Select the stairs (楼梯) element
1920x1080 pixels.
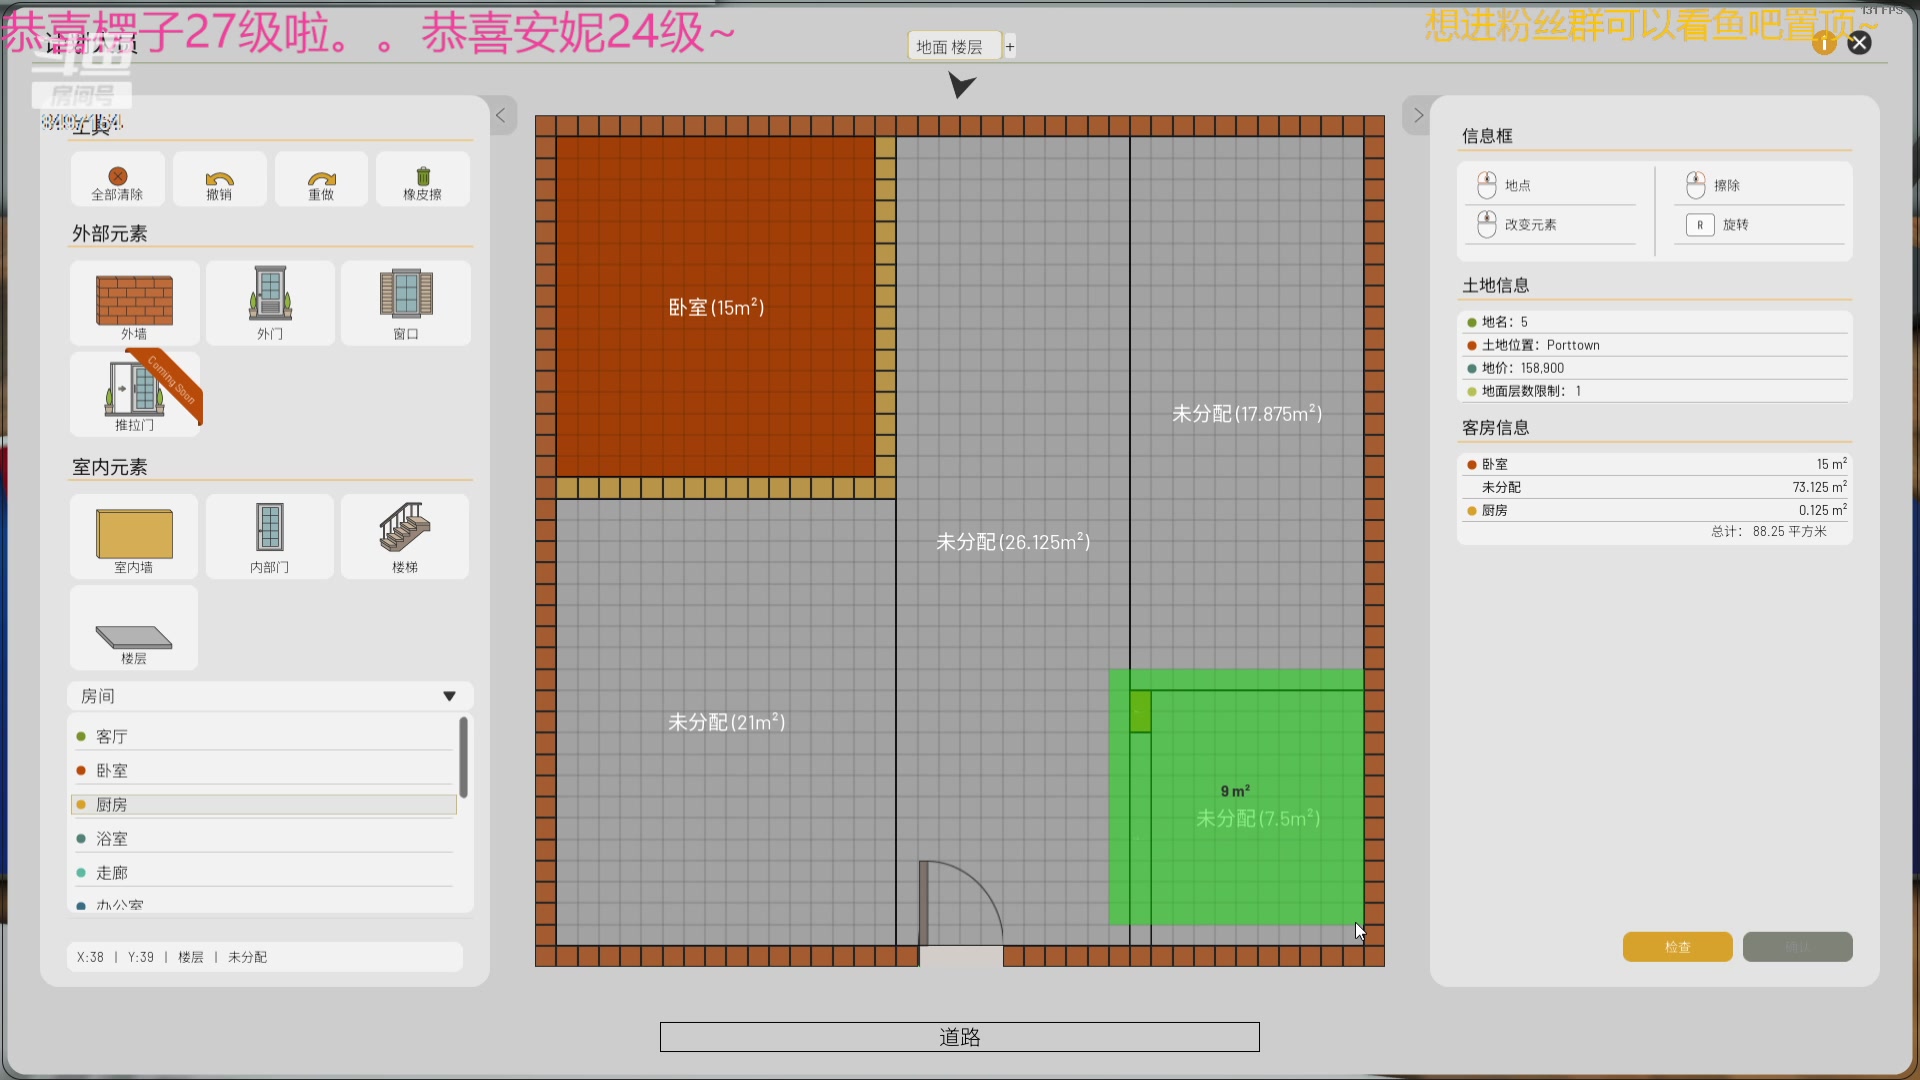coord(404,527)
